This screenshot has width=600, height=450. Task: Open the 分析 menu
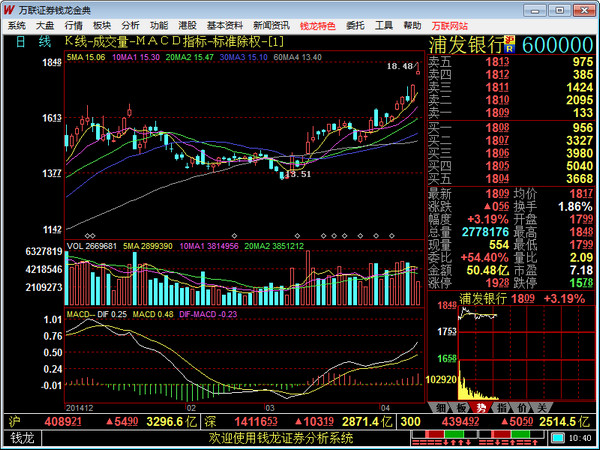click(130, 26)
